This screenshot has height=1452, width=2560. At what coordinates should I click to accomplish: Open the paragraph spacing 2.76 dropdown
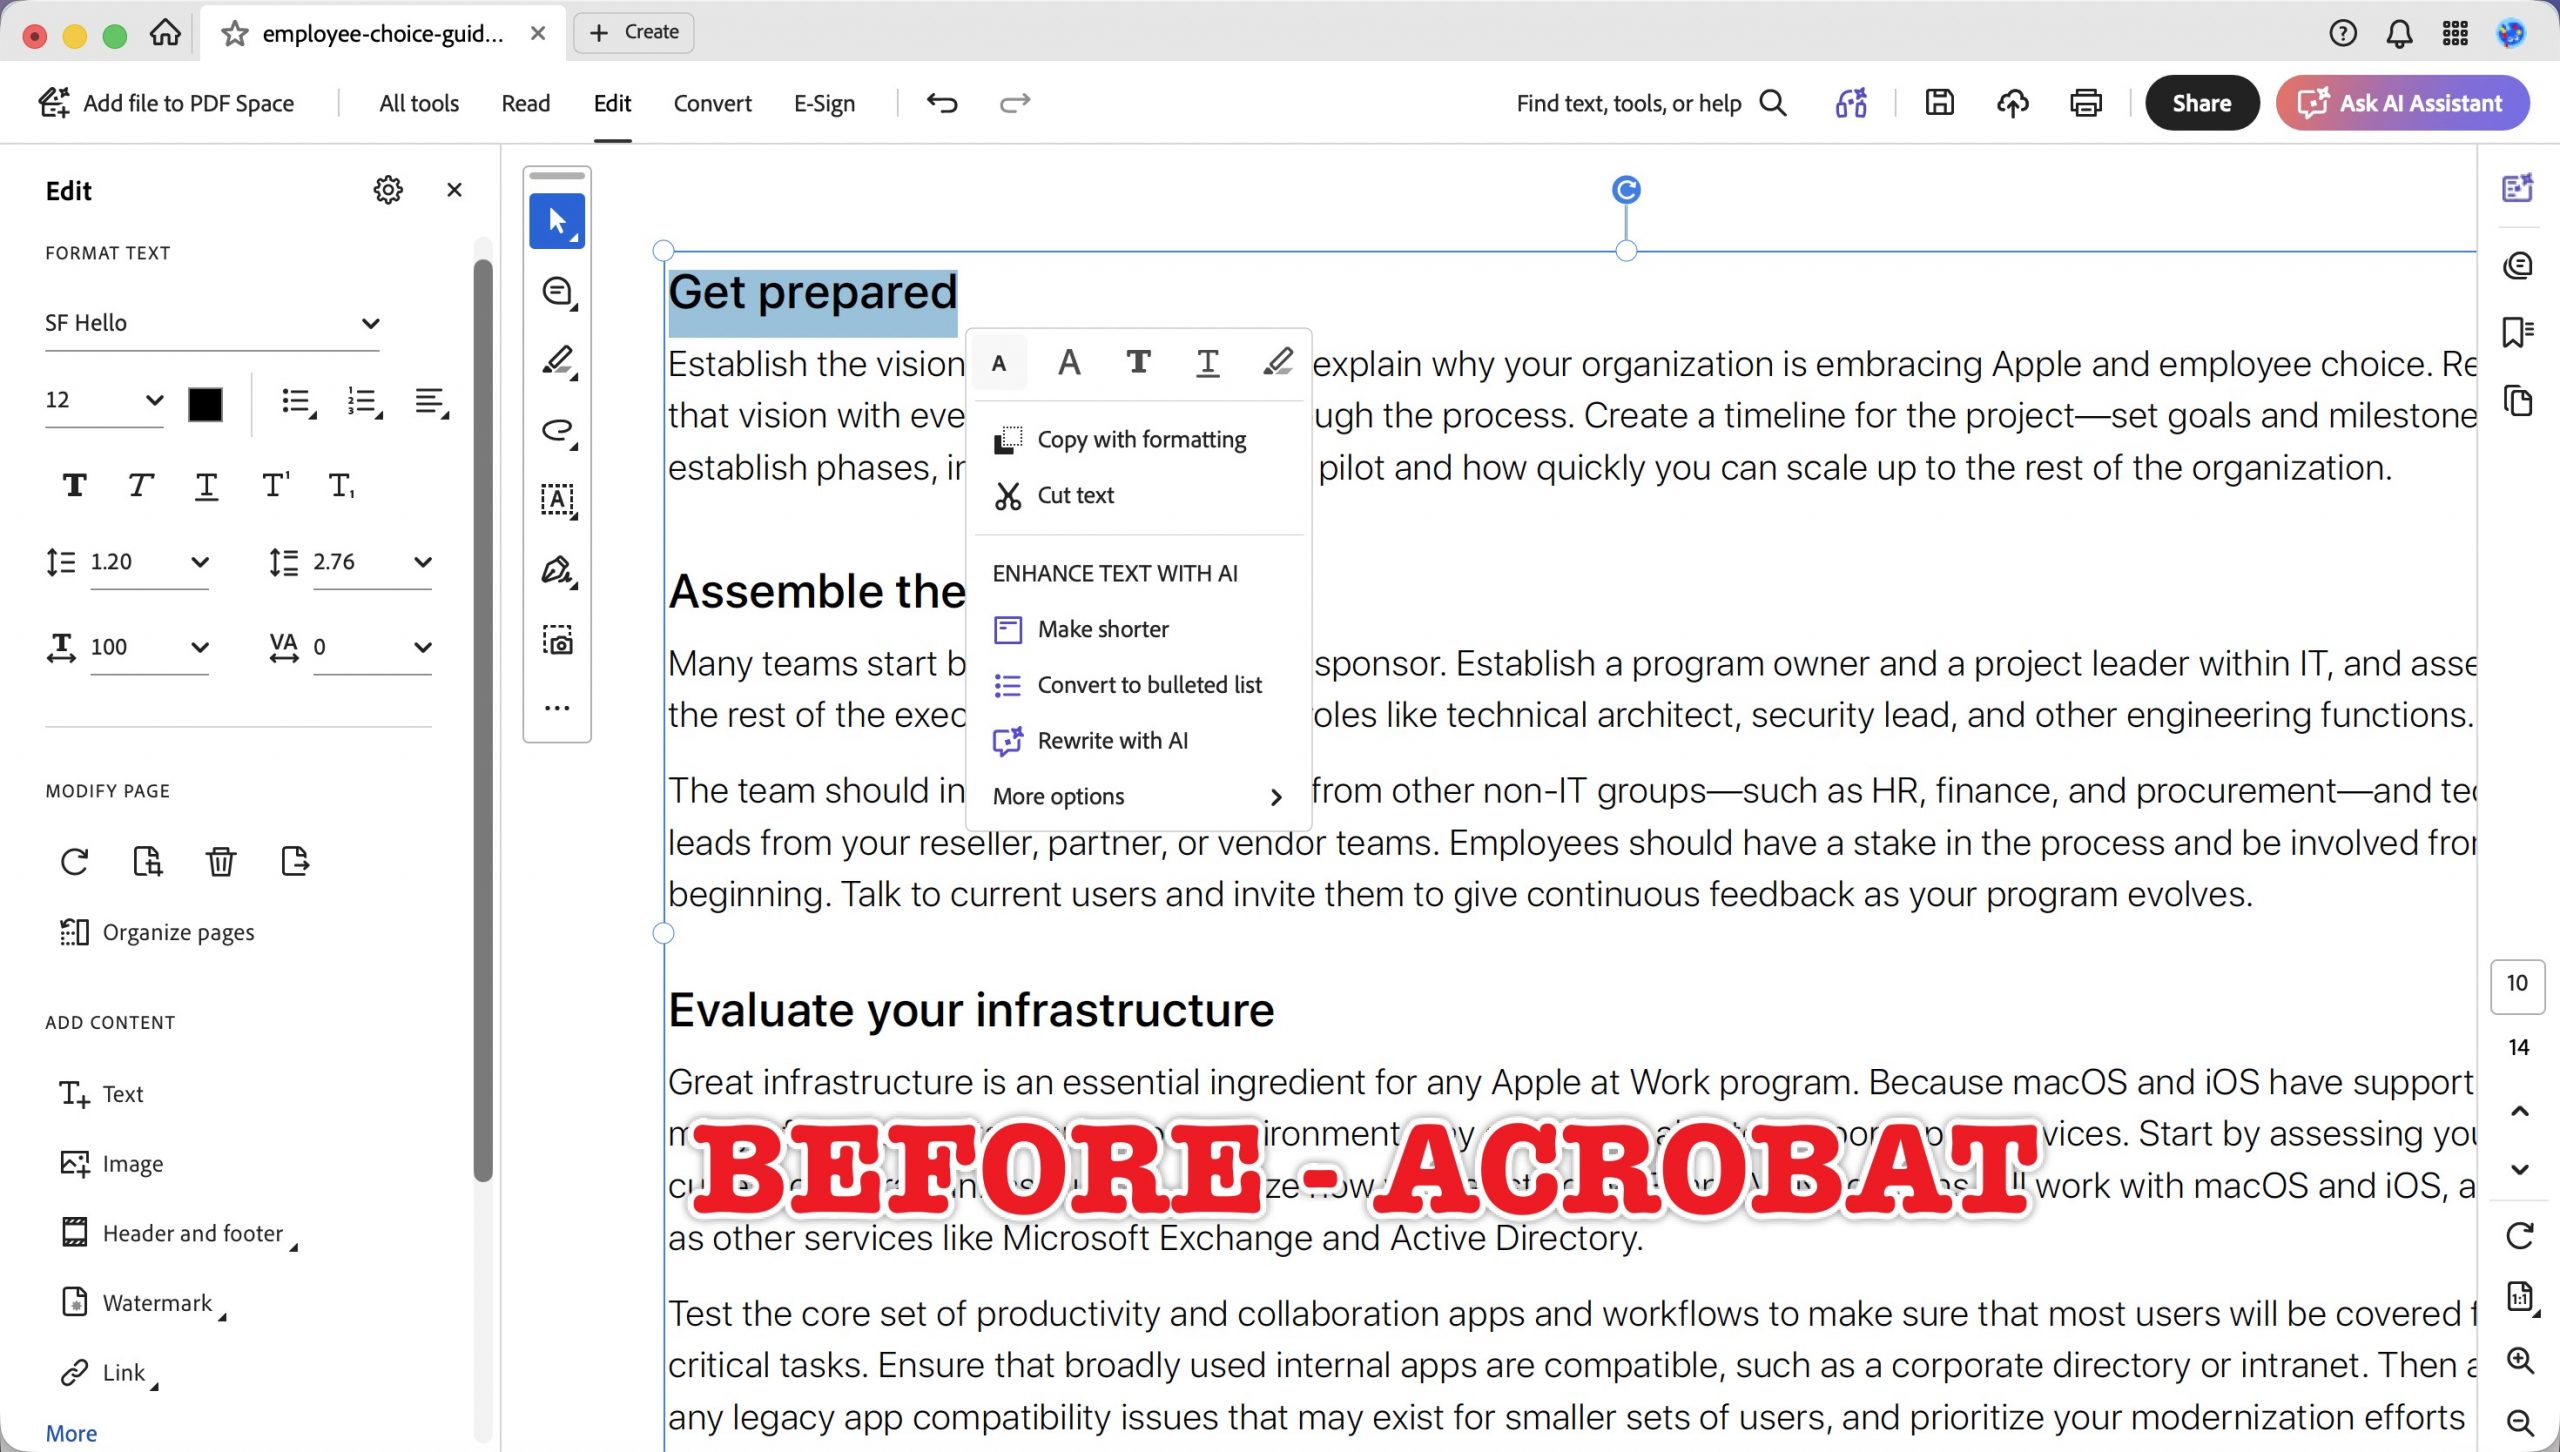pyautogui.click(x=372, y=562)
